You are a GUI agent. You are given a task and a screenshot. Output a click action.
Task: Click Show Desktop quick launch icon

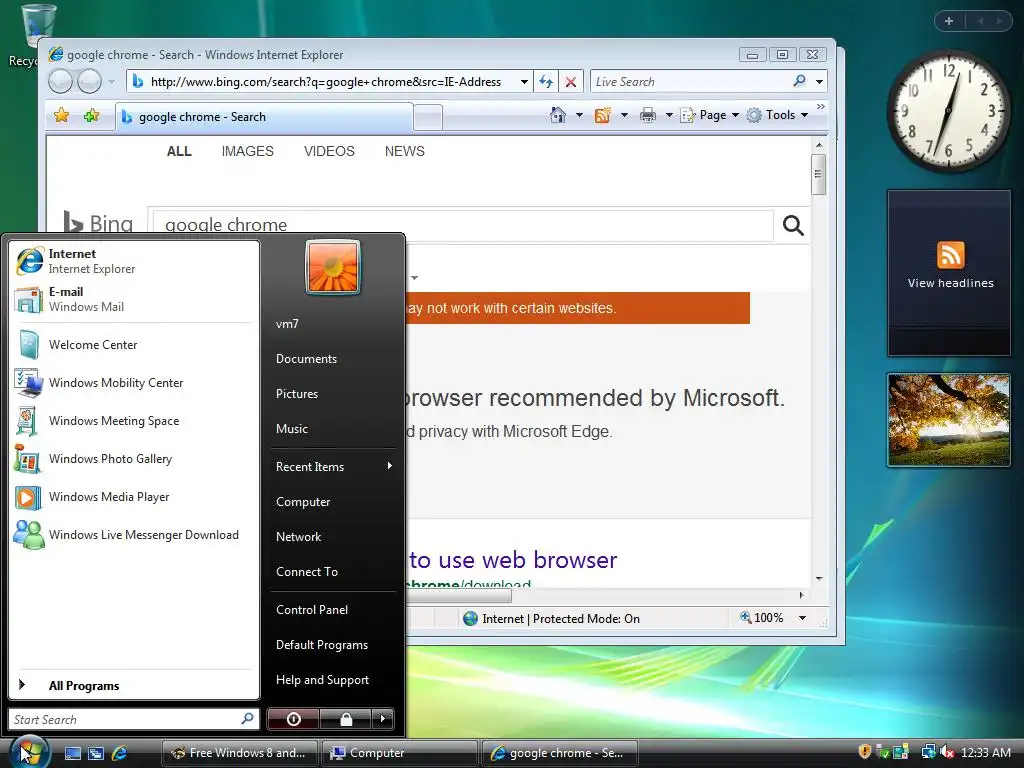(72, 753)
